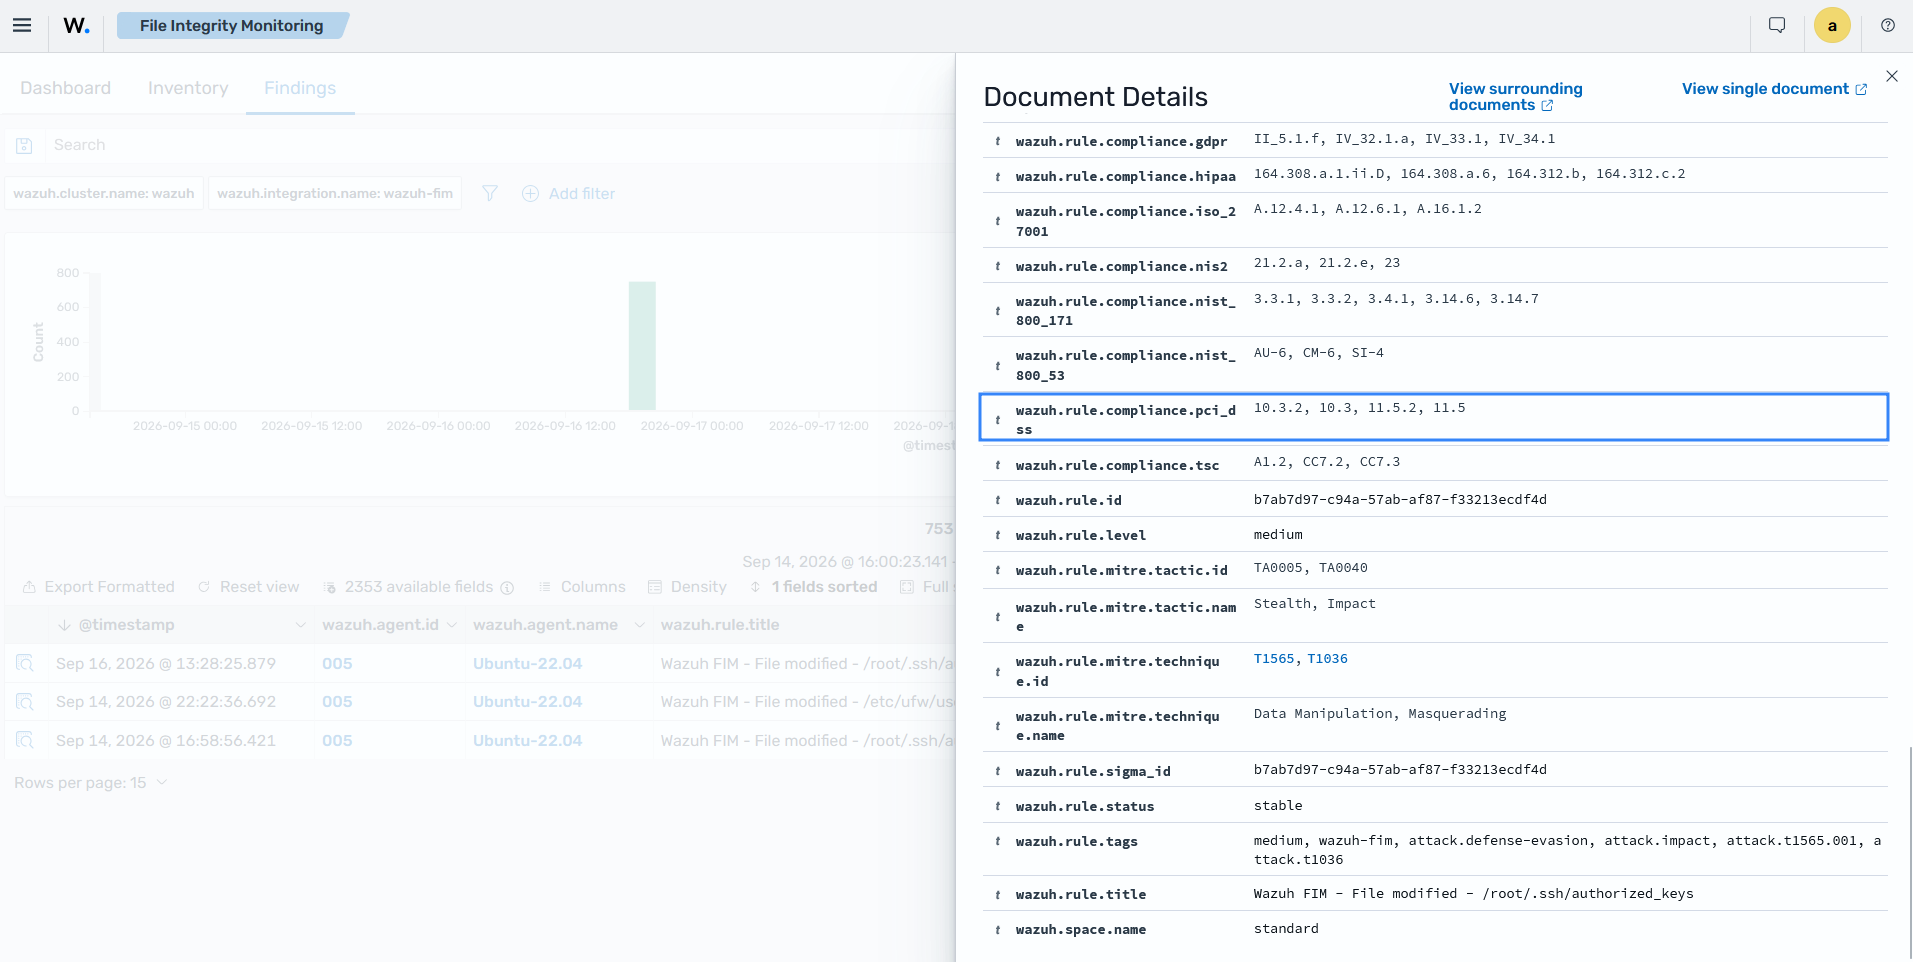The height and width of the screenshot is (962, 1913).
Task: Follow the T1036 technique link
Action: [x=1328, y=659]
